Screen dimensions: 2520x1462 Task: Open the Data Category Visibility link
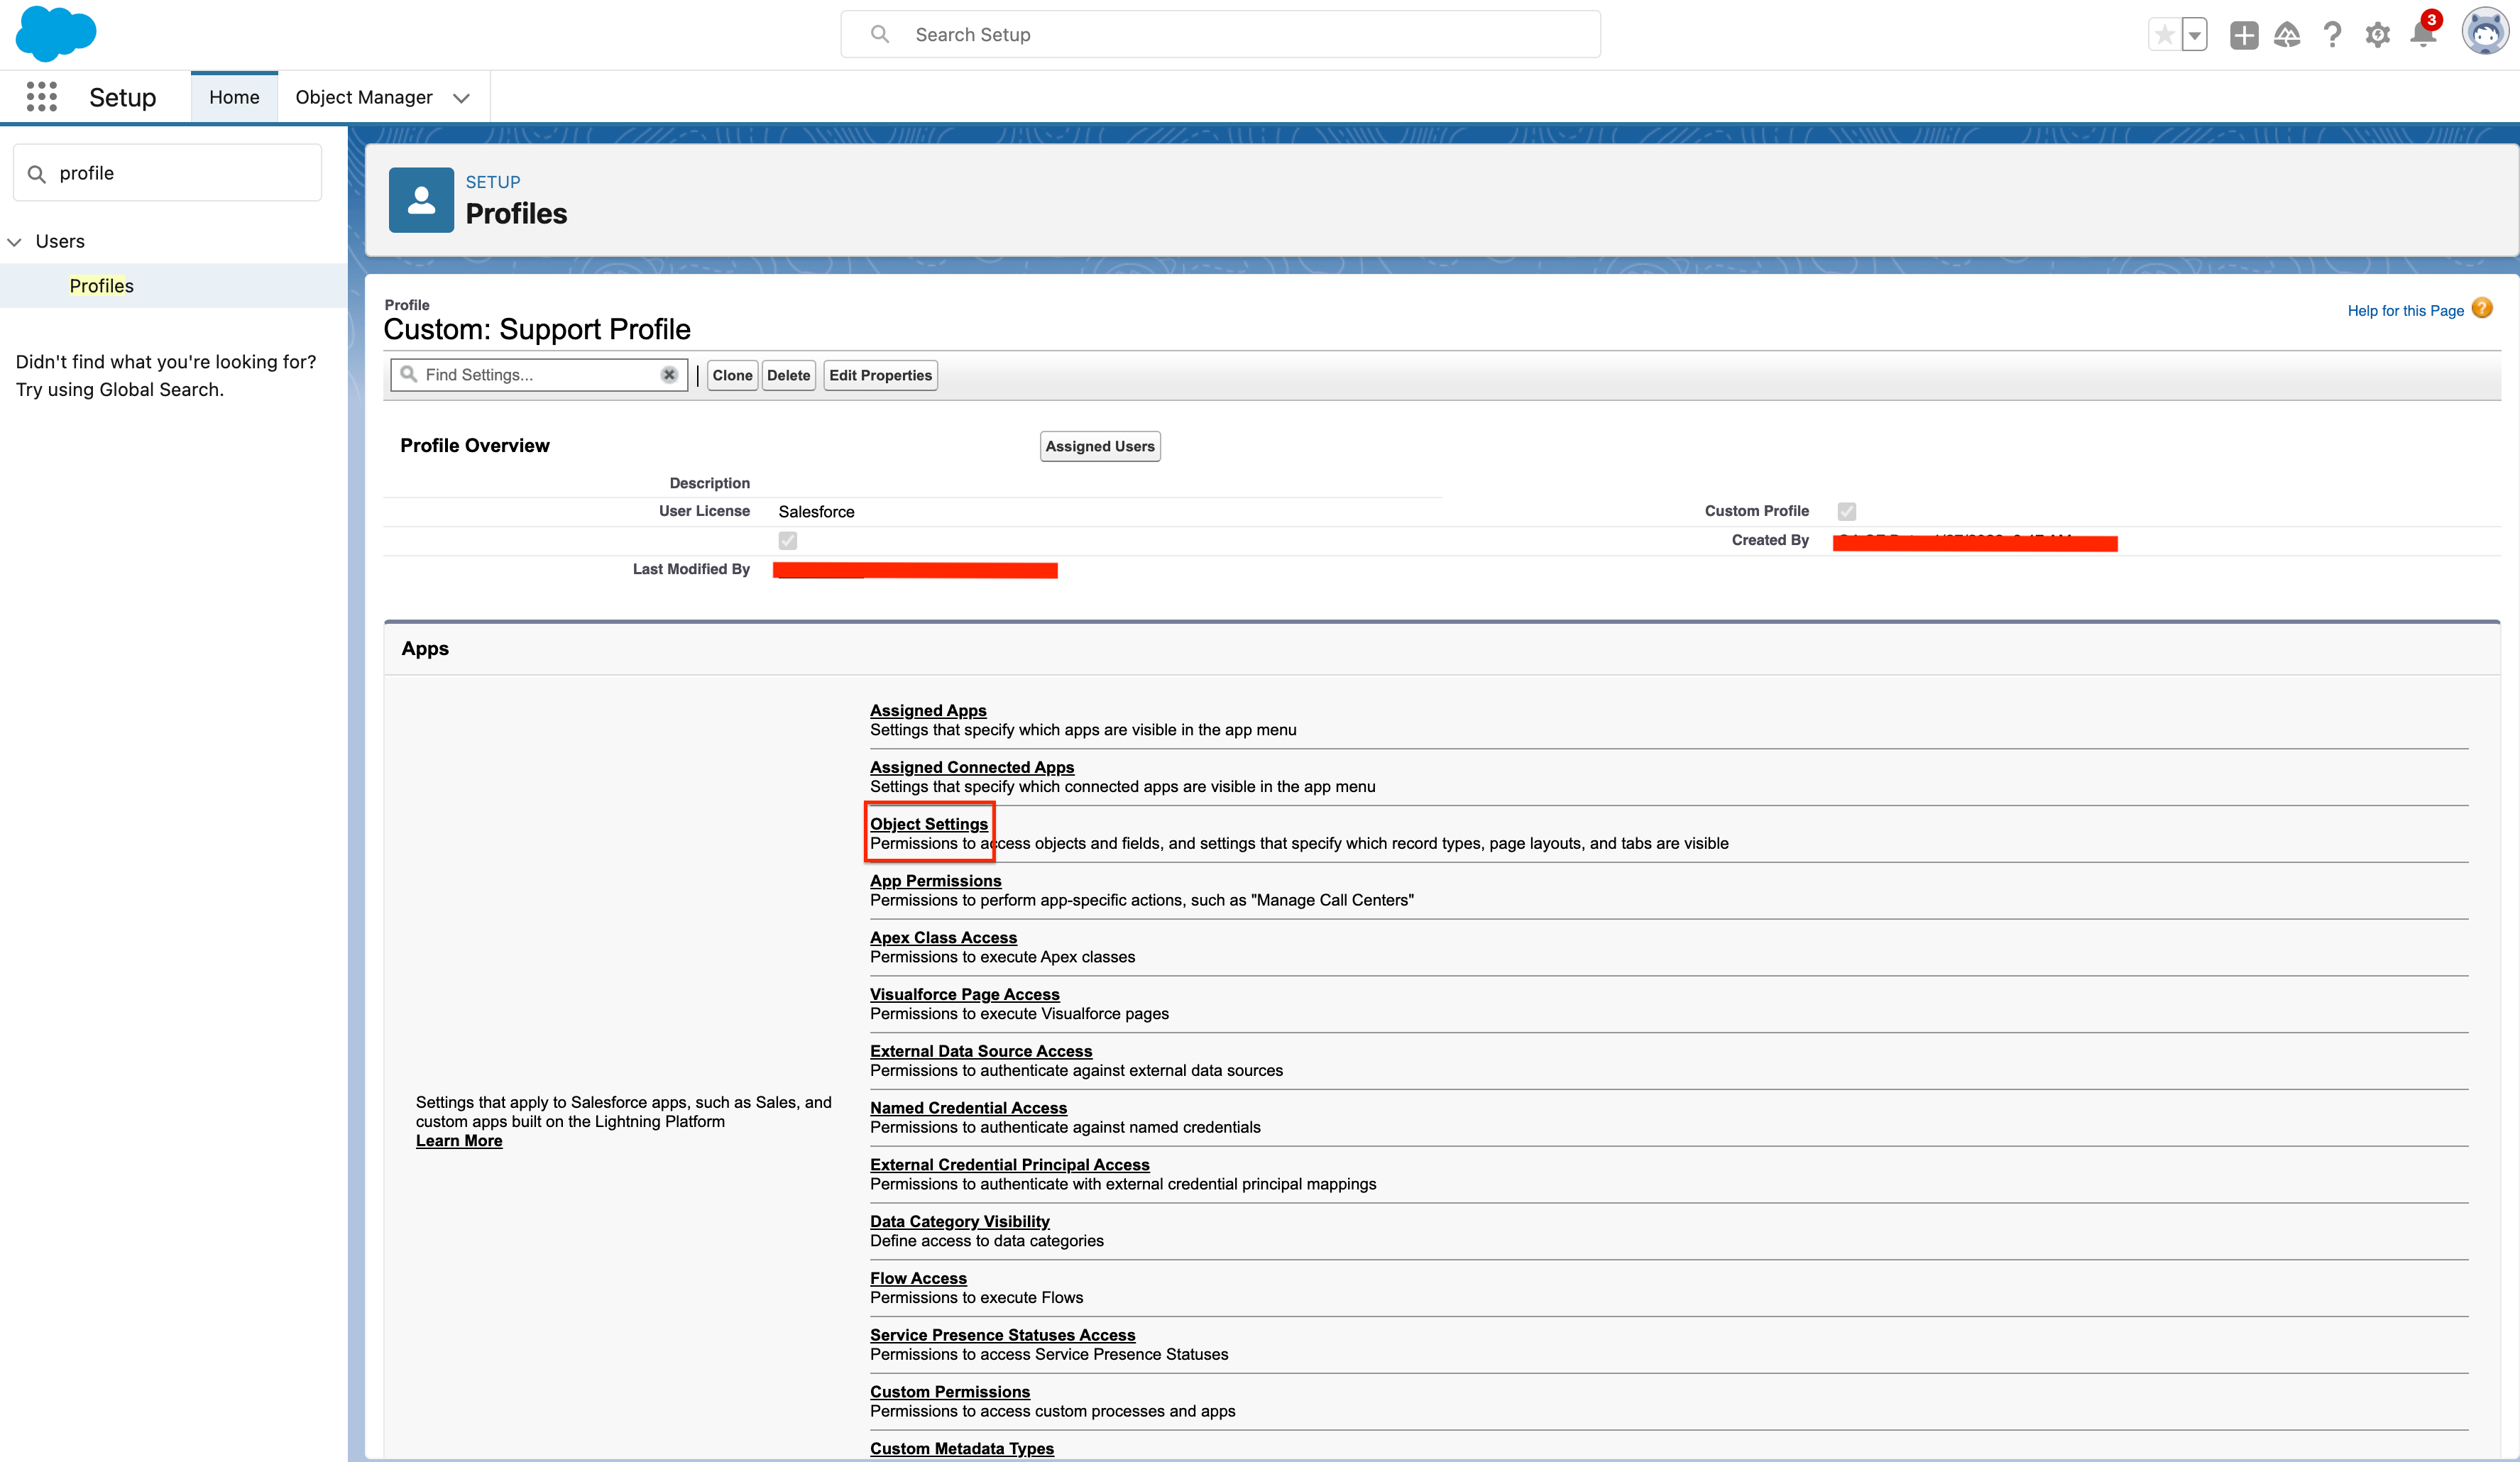960,1223
